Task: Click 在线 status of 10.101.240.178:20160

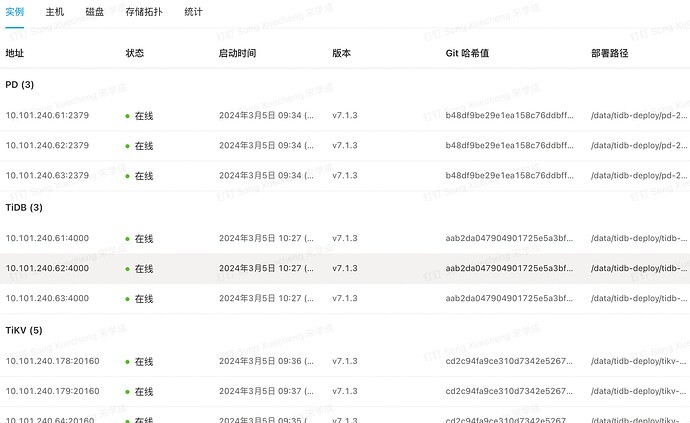Action: pos(139,361)
